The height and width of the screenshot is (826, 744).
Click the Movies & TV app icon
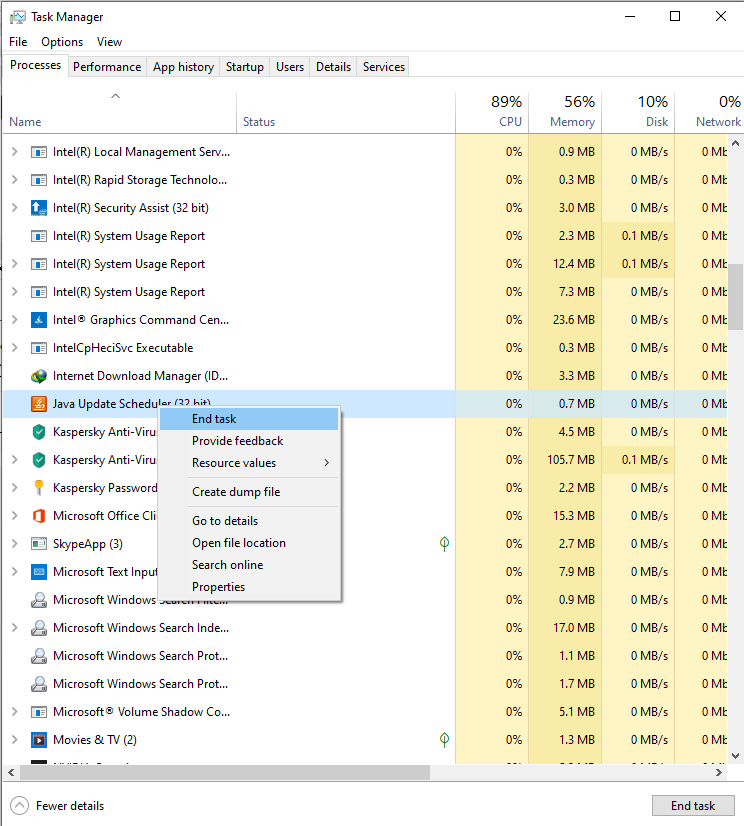(38, 740)
